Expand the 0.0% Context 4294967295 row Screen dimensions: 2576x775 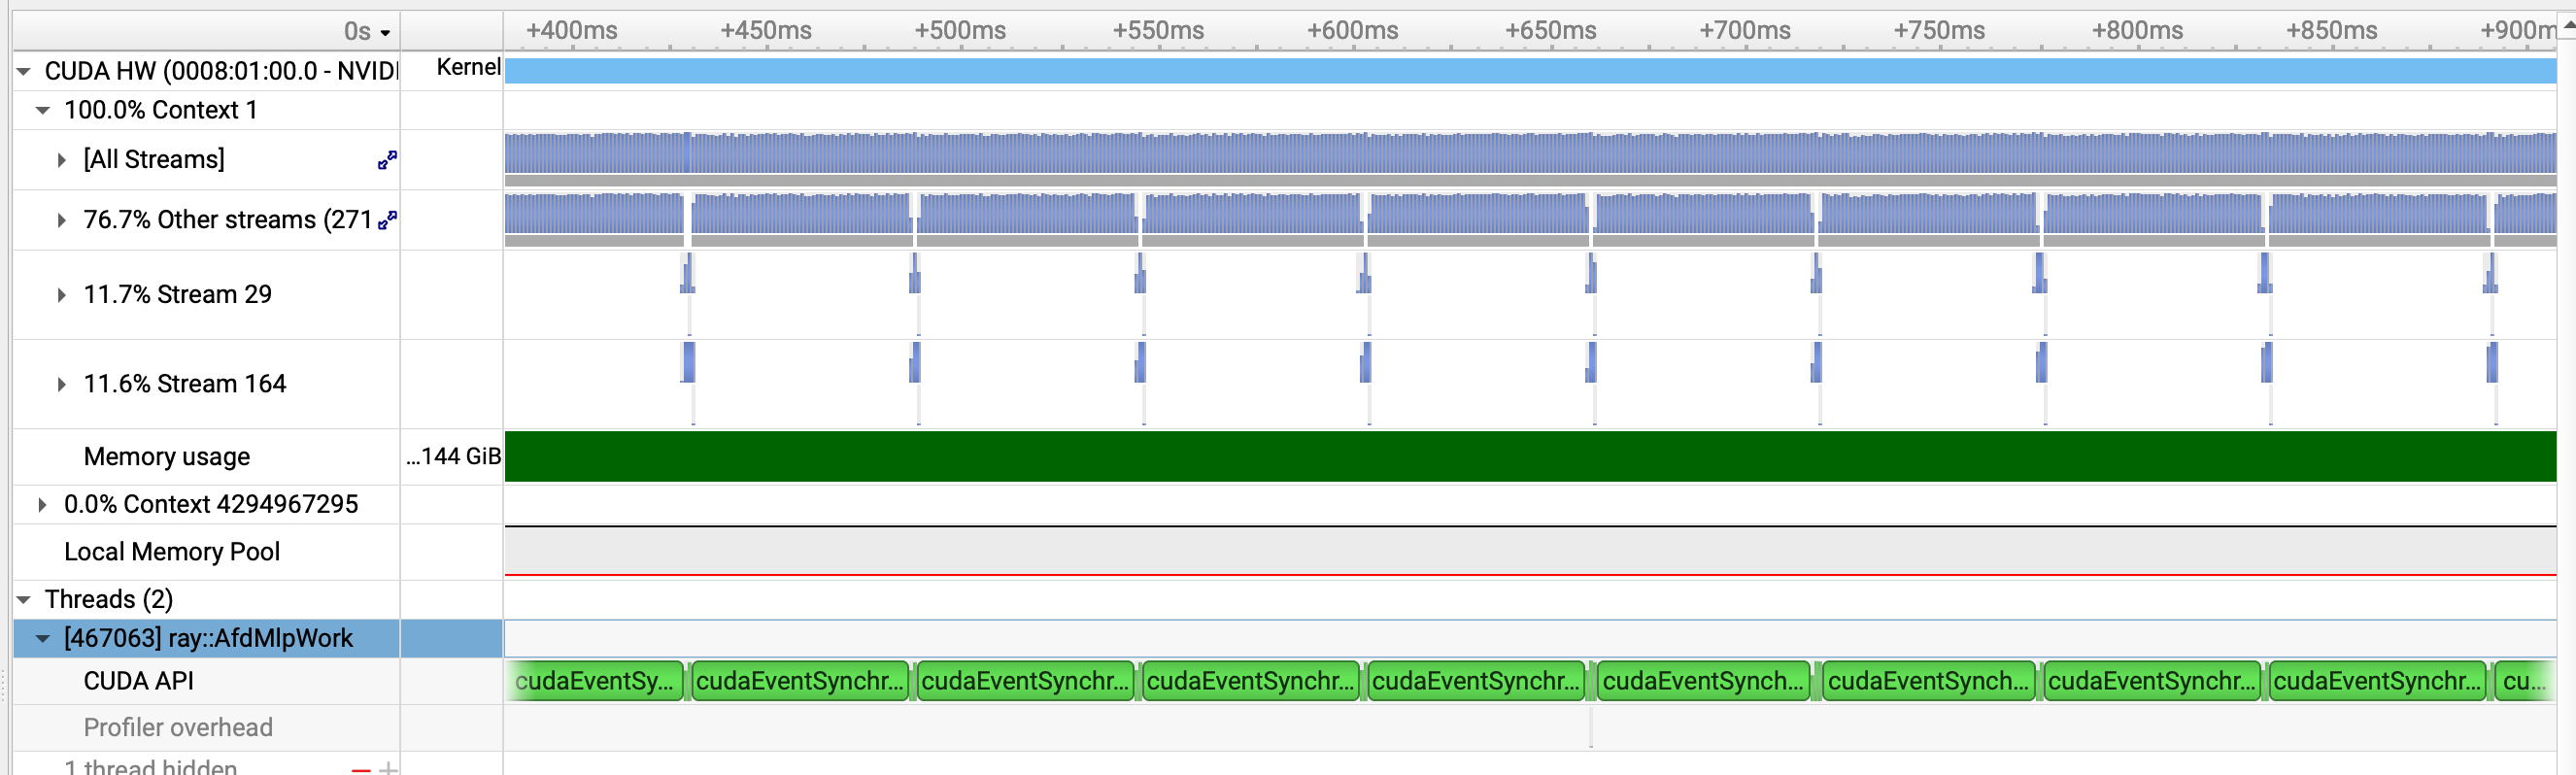pyautogui.click(x=43, y=505)
